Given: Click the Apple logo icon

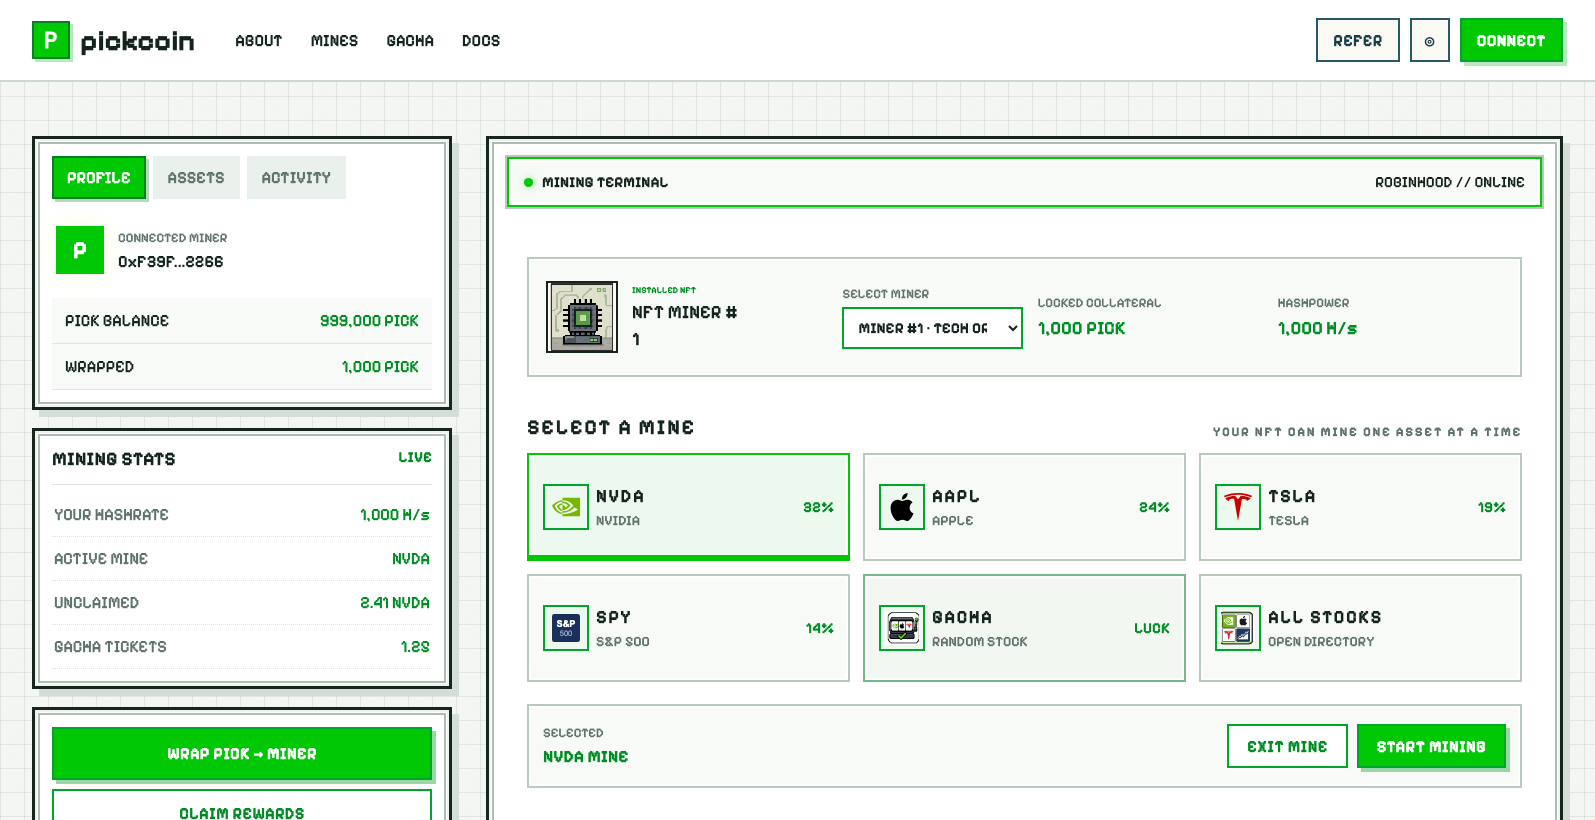Looking at the screenshot, I should point(902,507).
